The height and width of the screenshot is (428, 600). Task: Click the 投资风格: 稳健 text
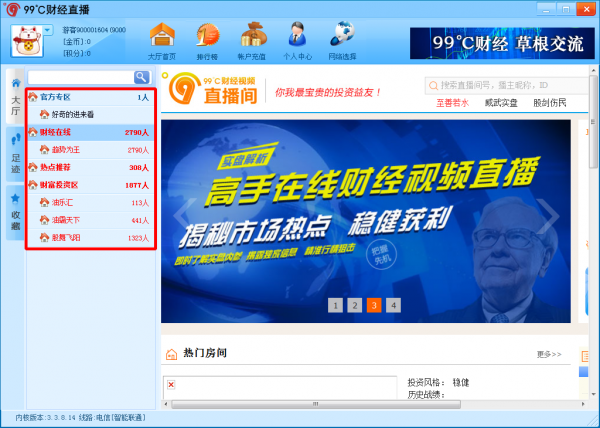click(x=438, y=382)
